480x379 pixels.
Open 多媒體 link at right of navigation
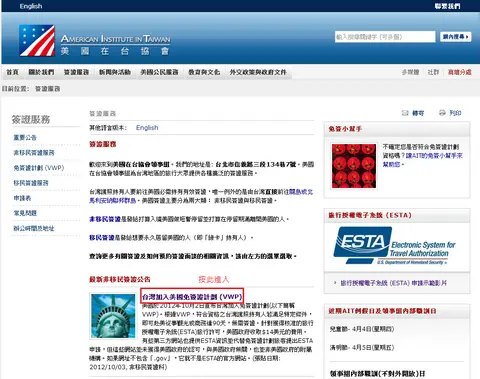pos(410,72)
